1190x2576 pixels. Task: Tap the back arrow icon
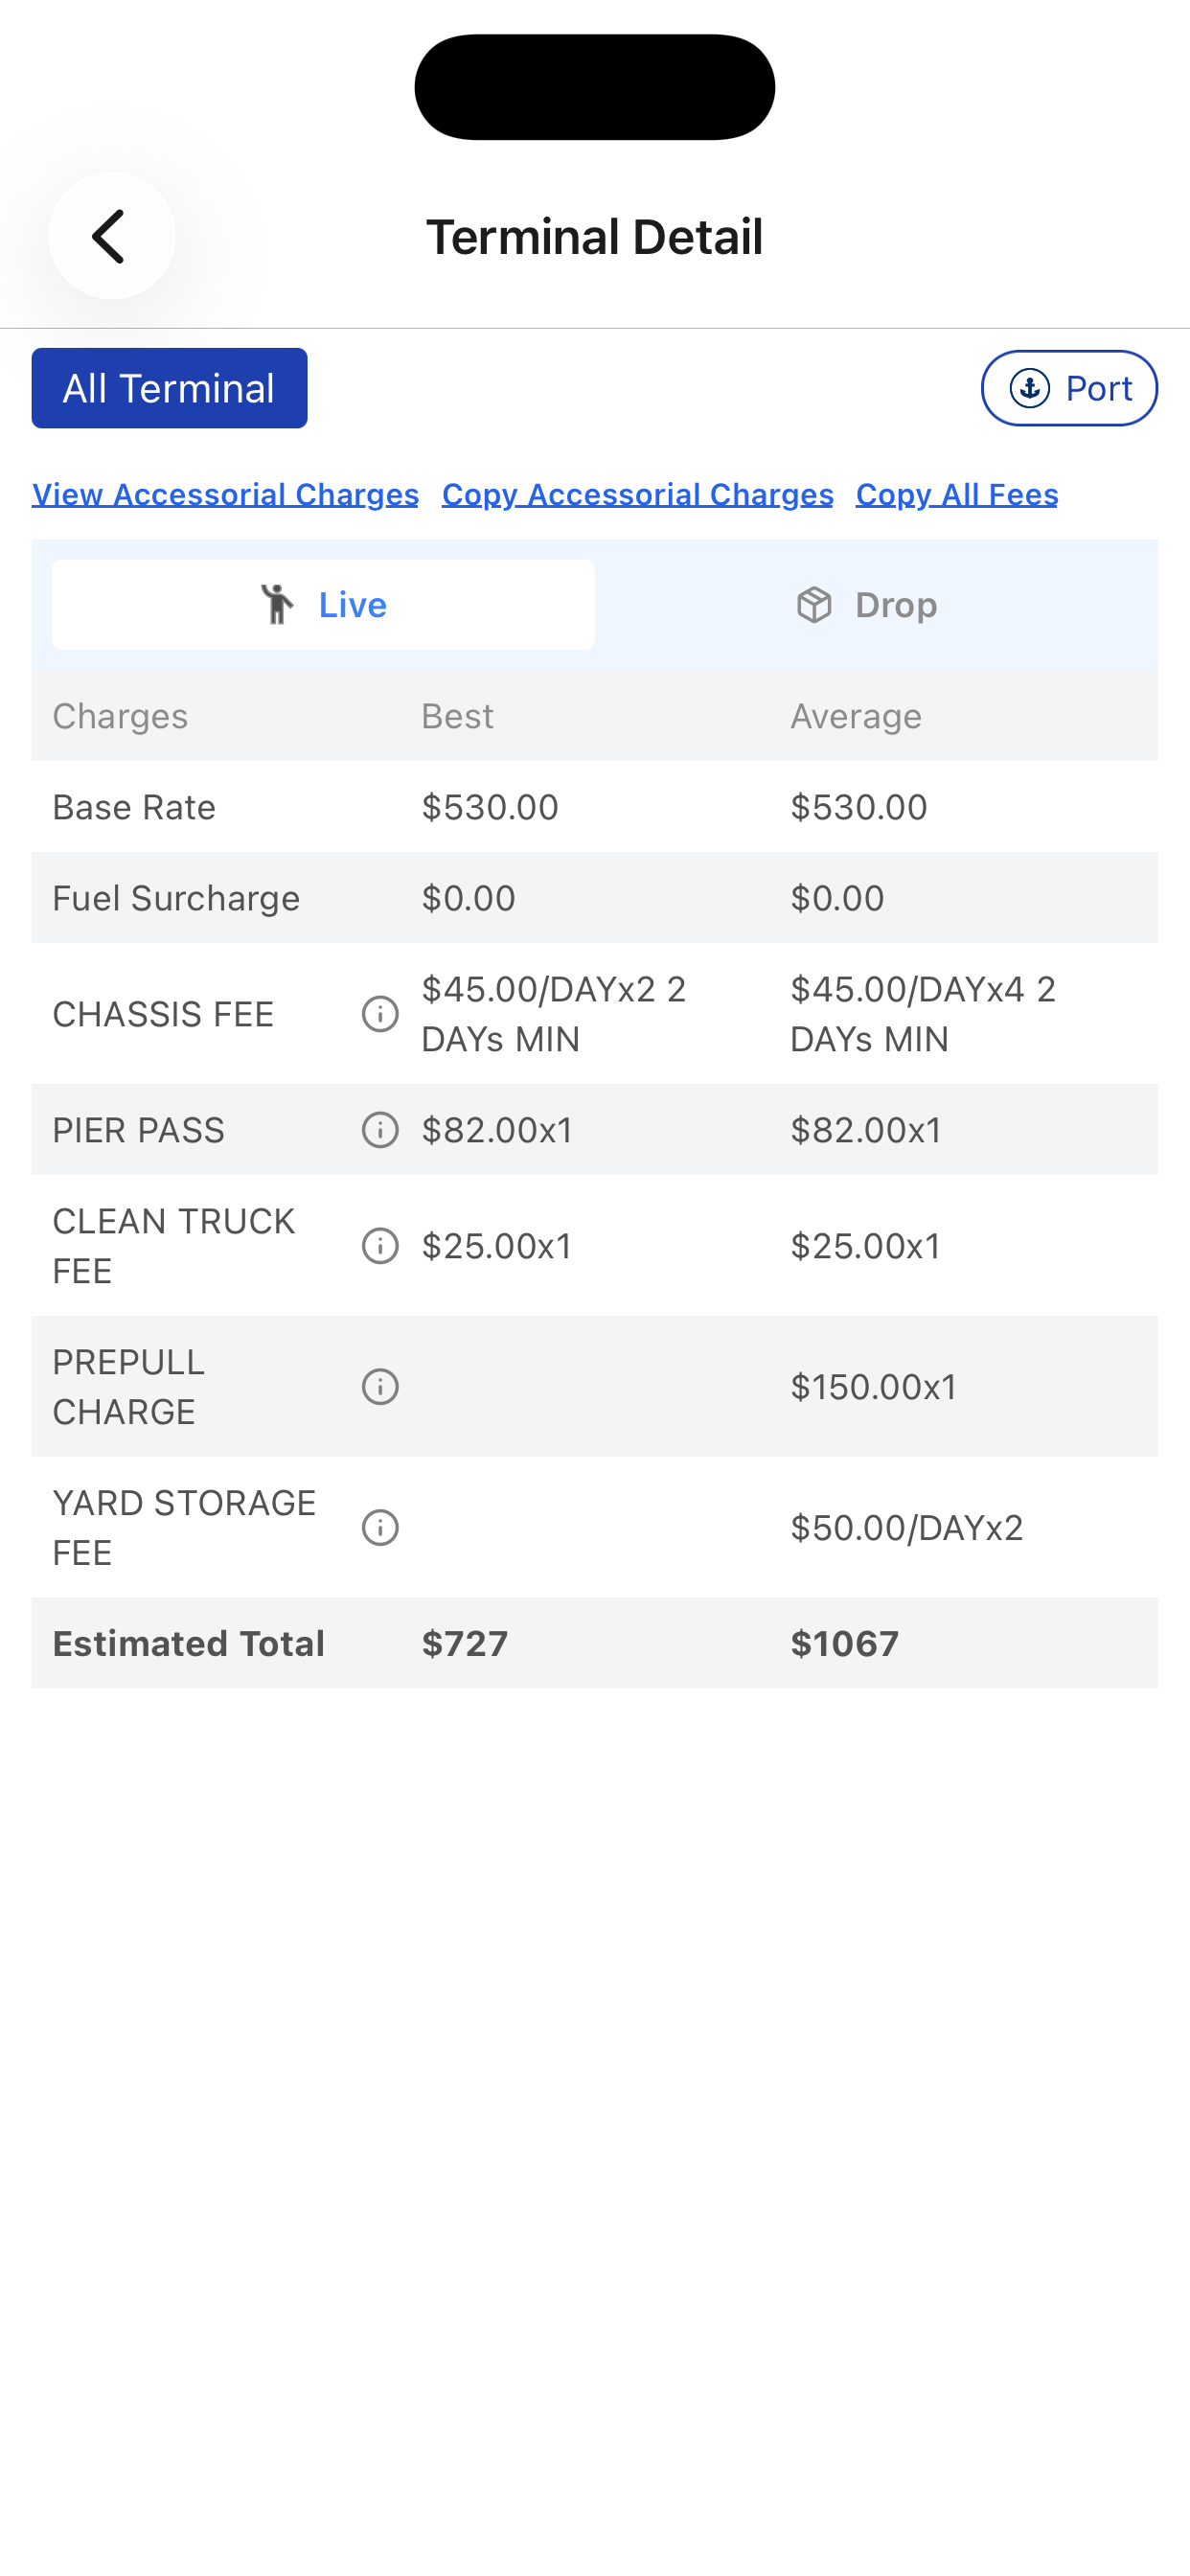tap(111, 236)
